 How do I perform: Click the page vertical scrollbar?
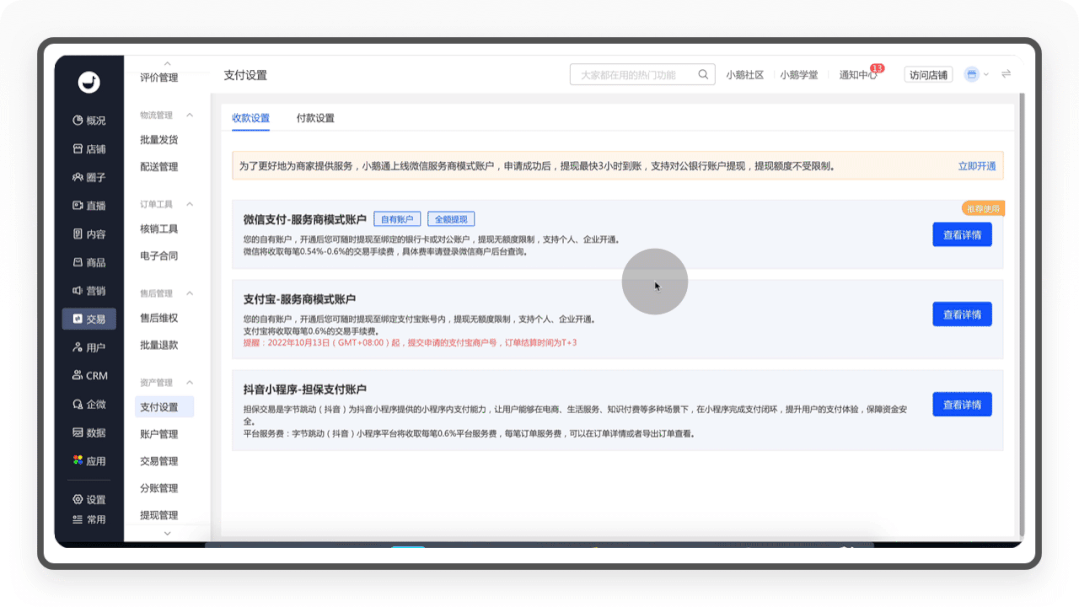click(x=1021, y=314)
